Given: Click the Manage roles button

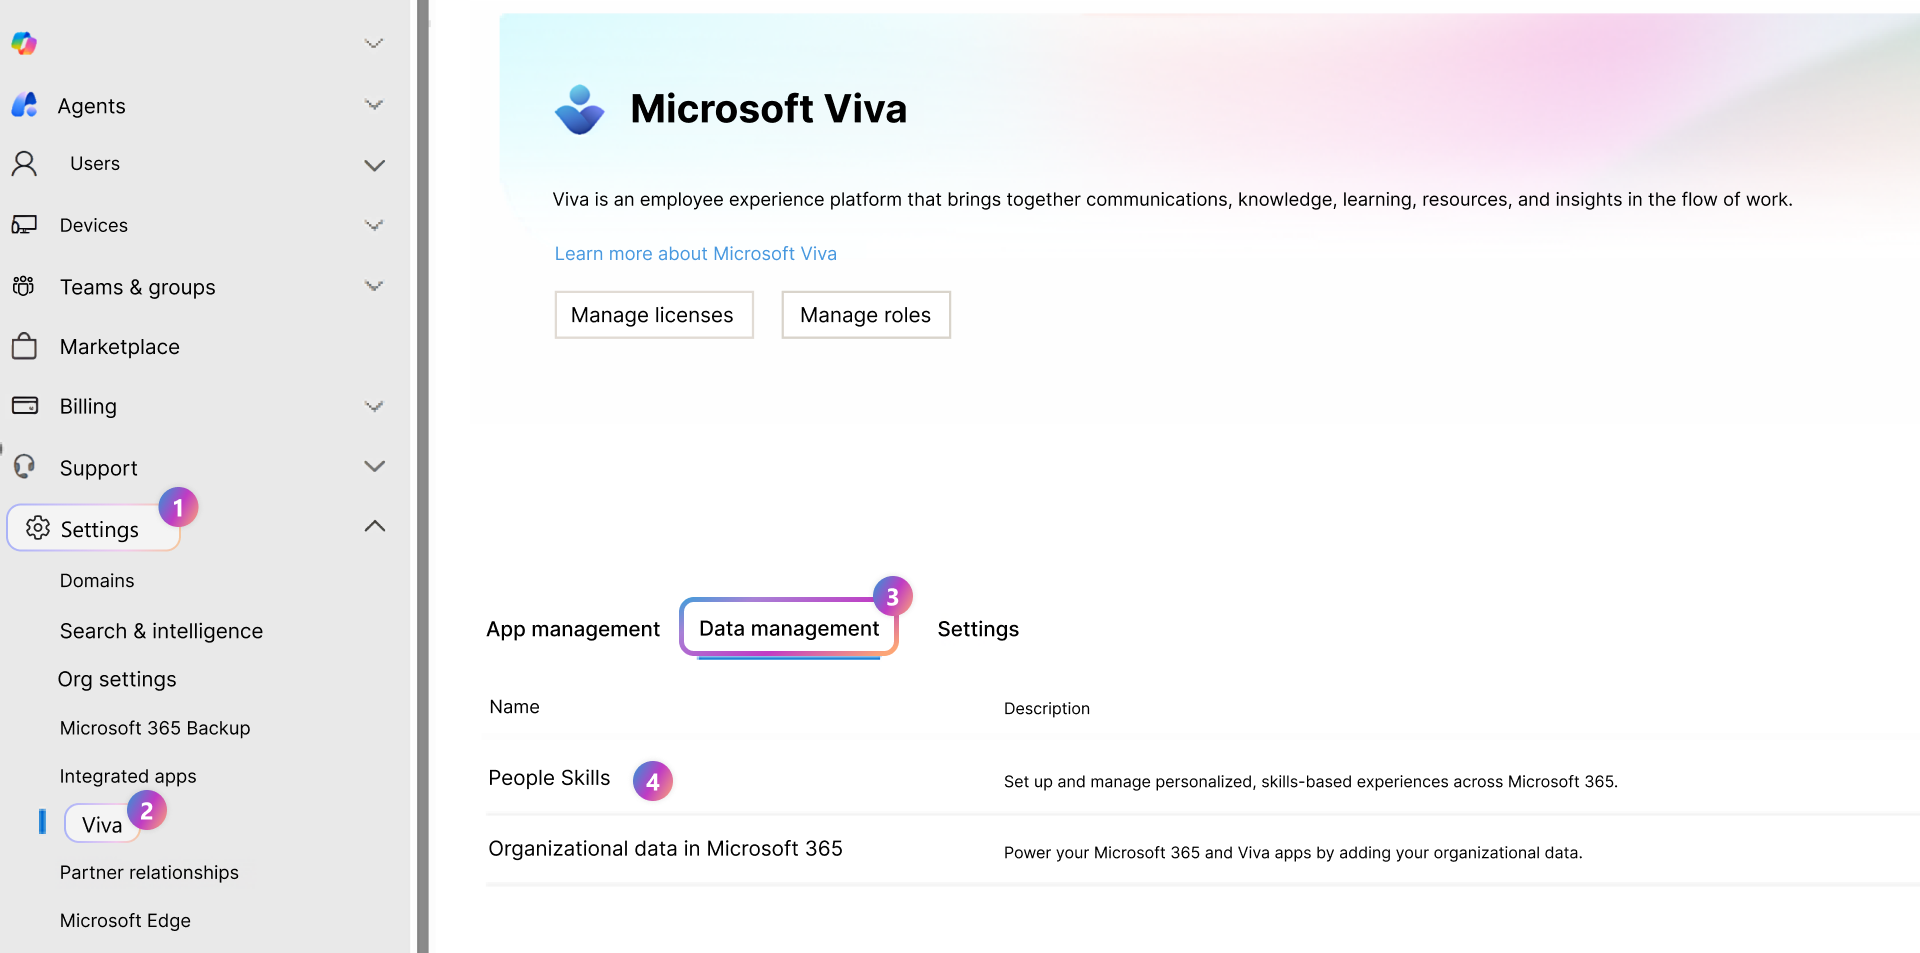Looking at the screenshot, I should click(x=865, y=314).
